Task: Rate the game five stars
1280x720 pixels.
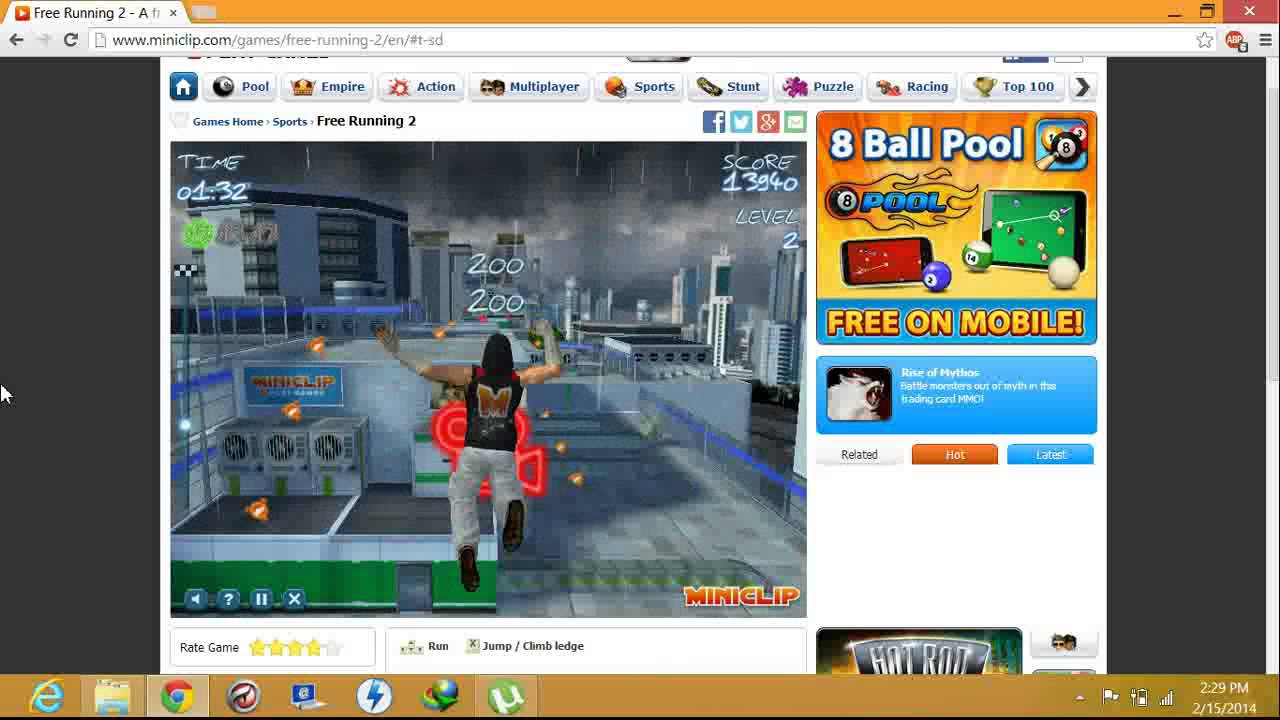Action: coord(333,647)
